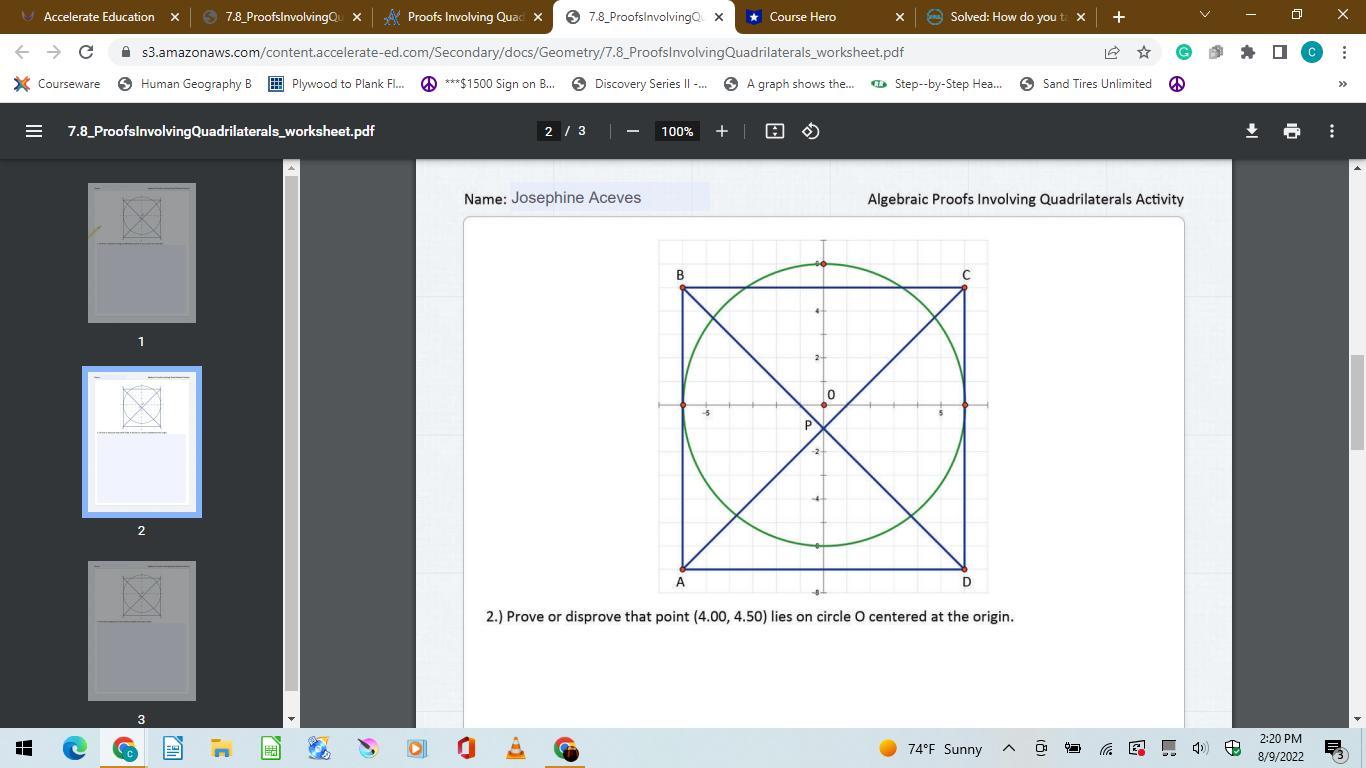Open PDF viewer more actions menu
The height and width of the screenshot is (768, 1366).
coord(1331,131)
